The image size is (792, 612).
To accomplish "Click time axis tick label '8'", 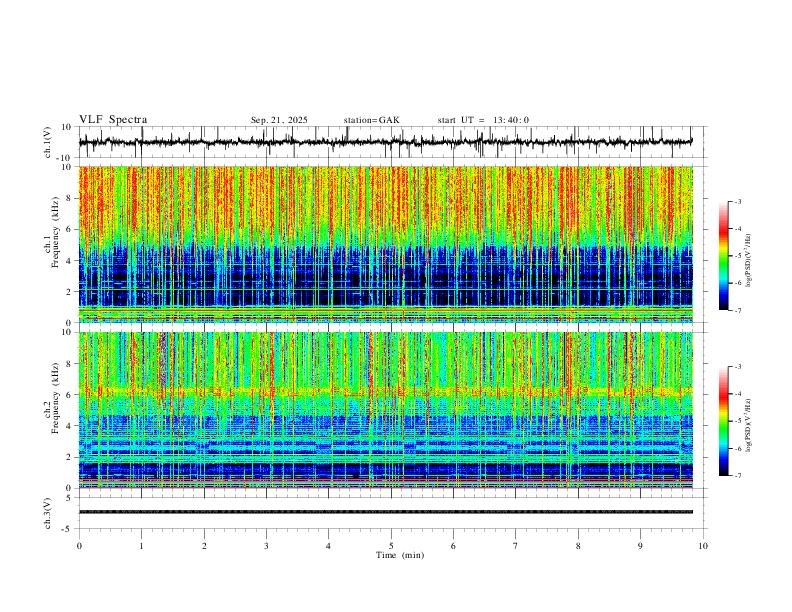I will [x=578, y=546].
